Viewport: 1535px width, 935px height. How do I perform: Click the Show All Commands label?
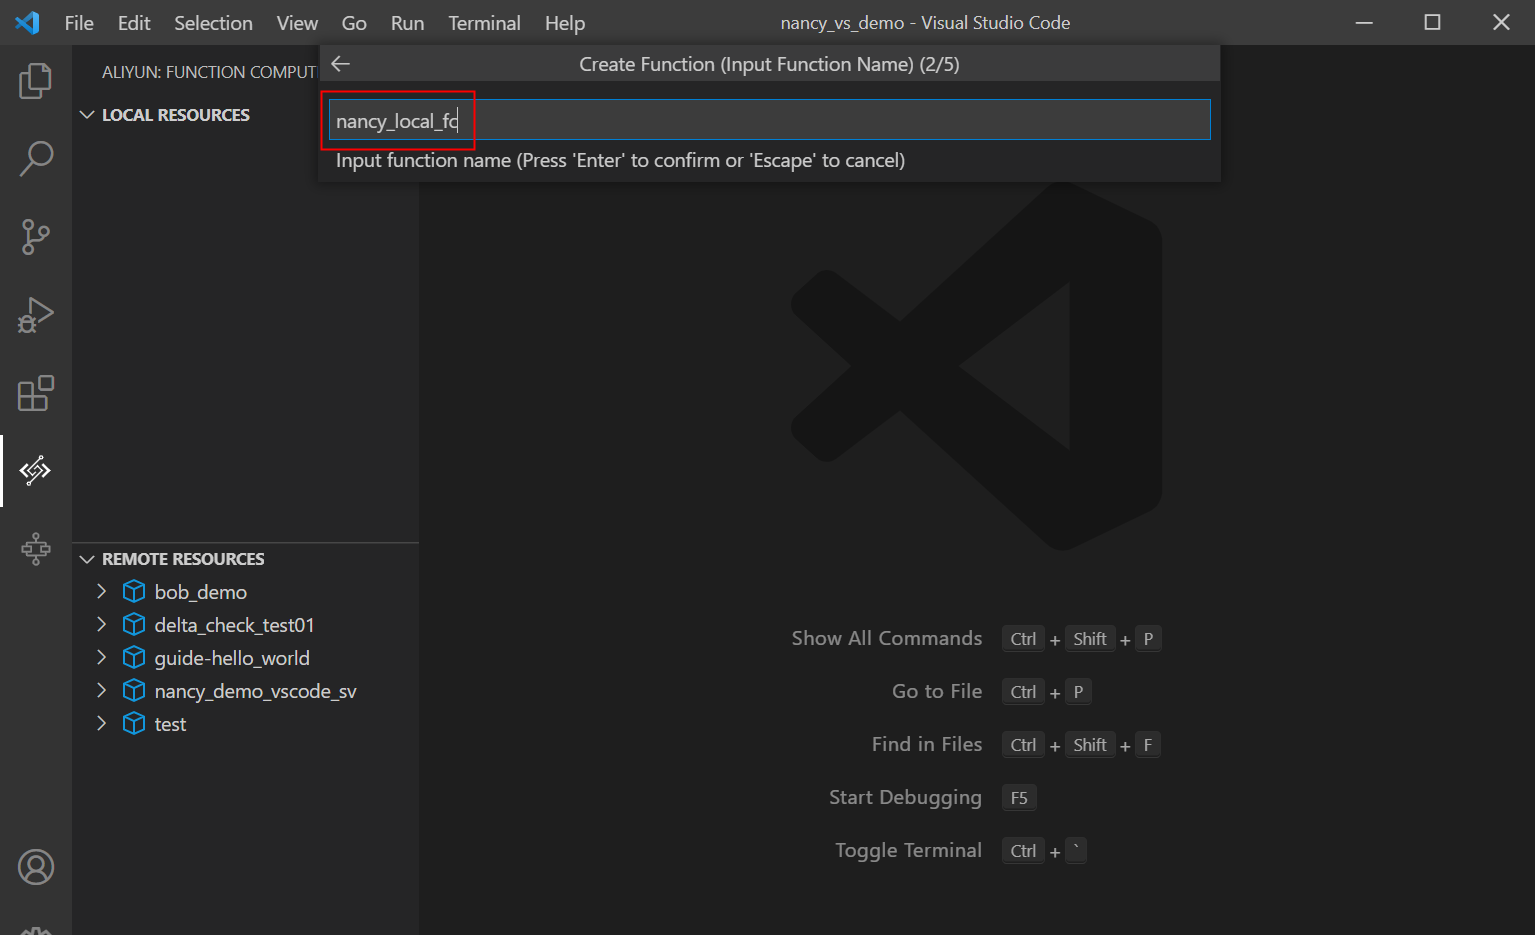[x=887, y=638]
